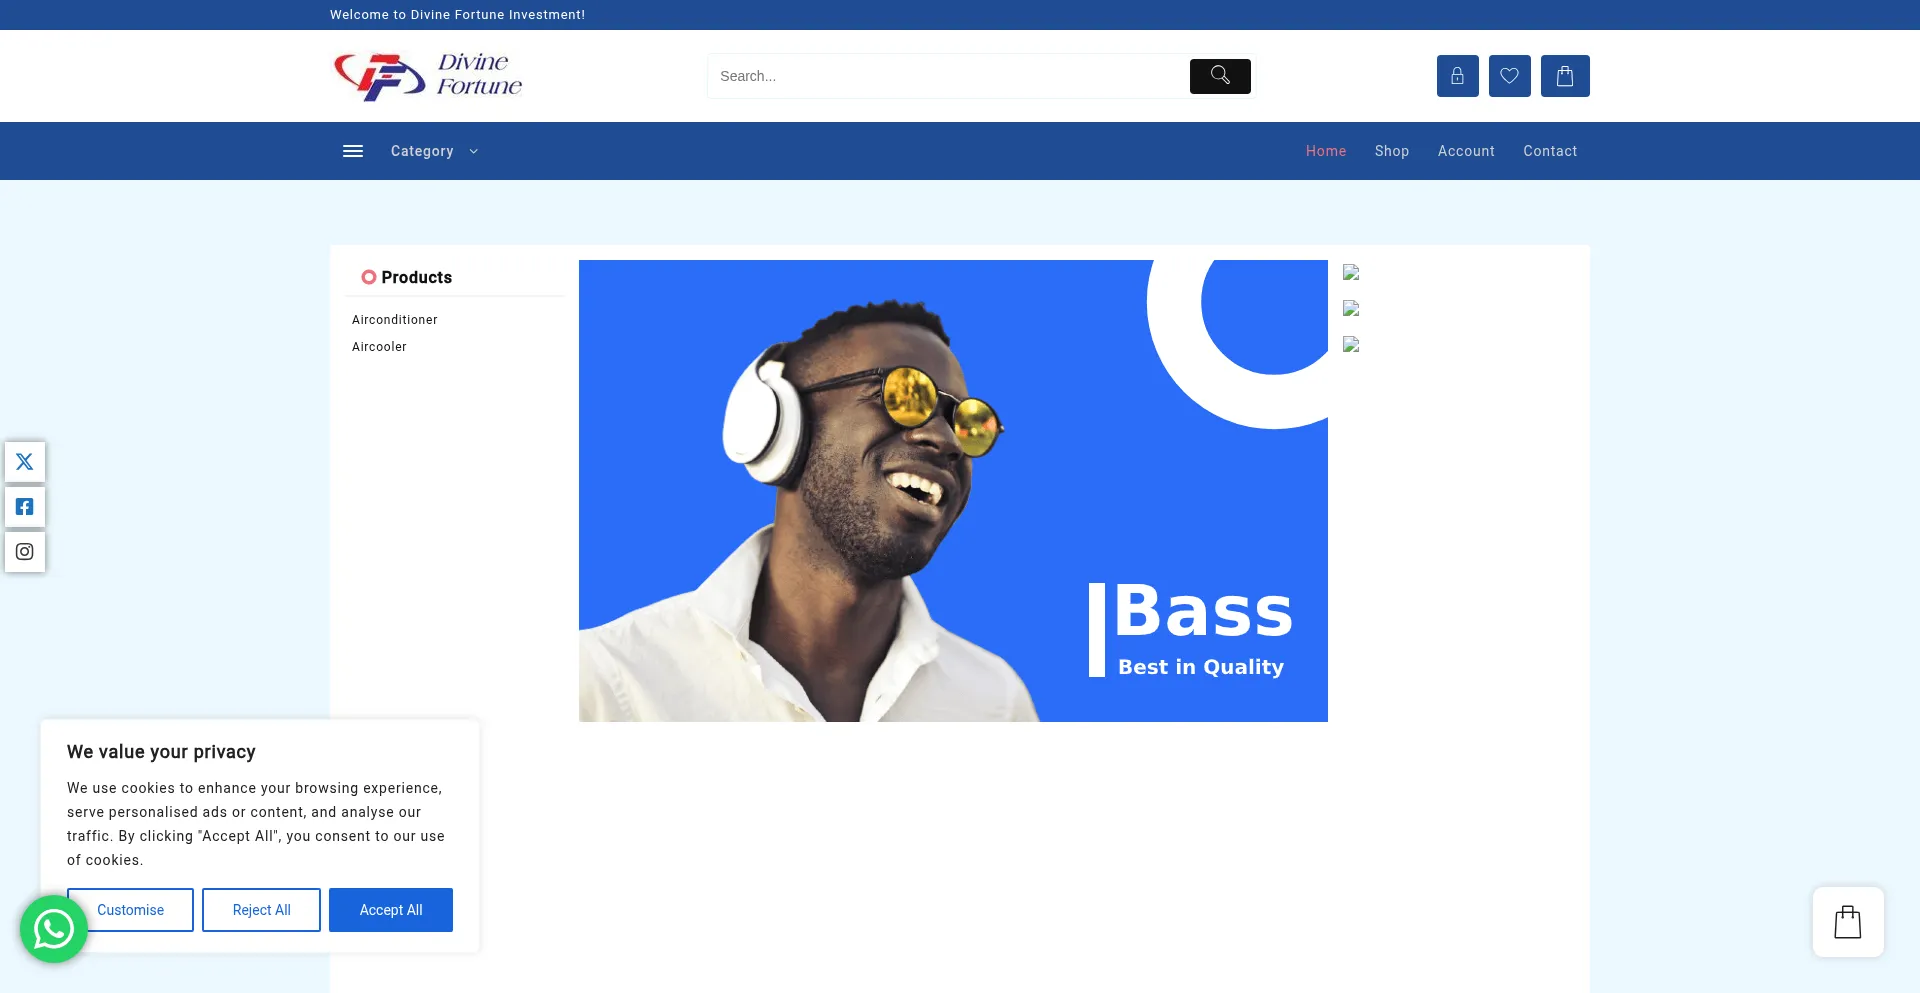Open the Facebook social link

pyautogui.click(x=25, y=507)
